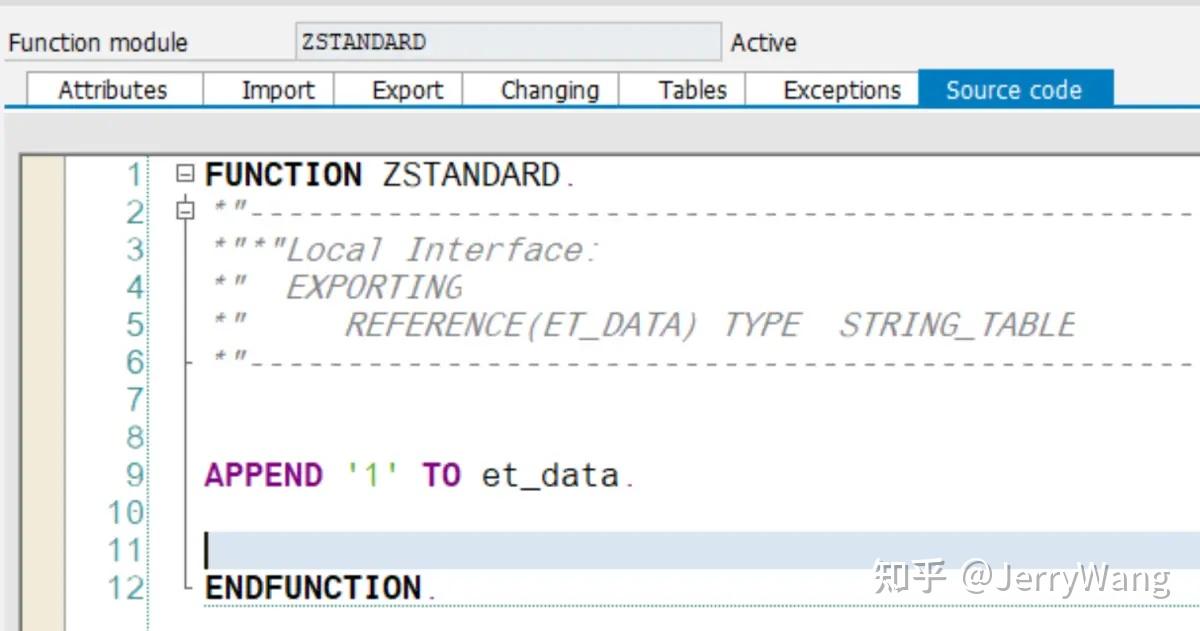This screenshot has height=631, width=1200.
Task: Click the TYPE keyword in comment line 5
Action: point(762,325)
